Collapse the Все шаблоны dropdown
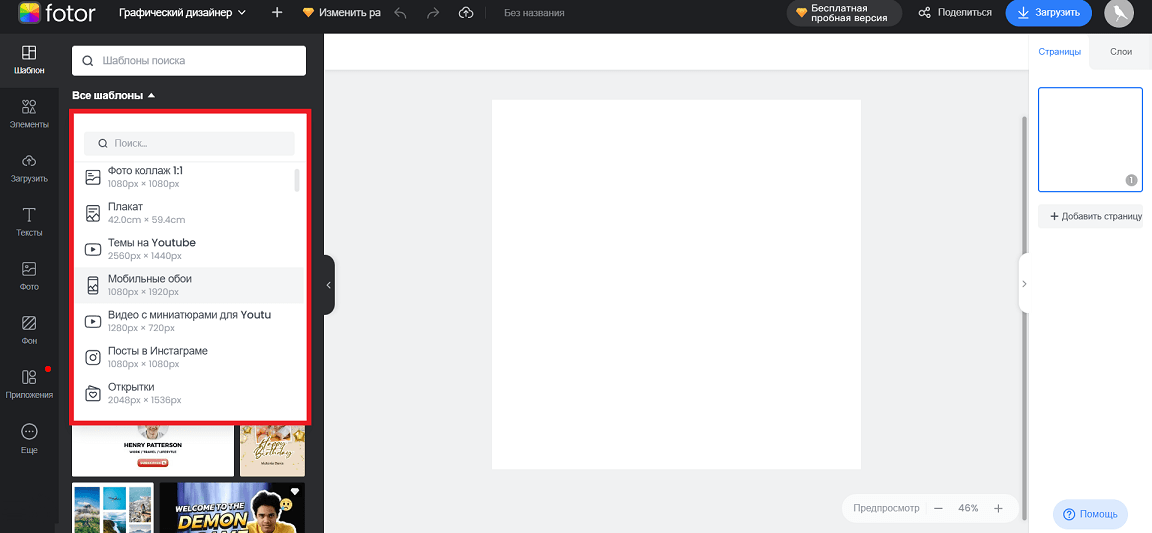The height and width of the screenshot is (533, 1152). tap(114, 96)
